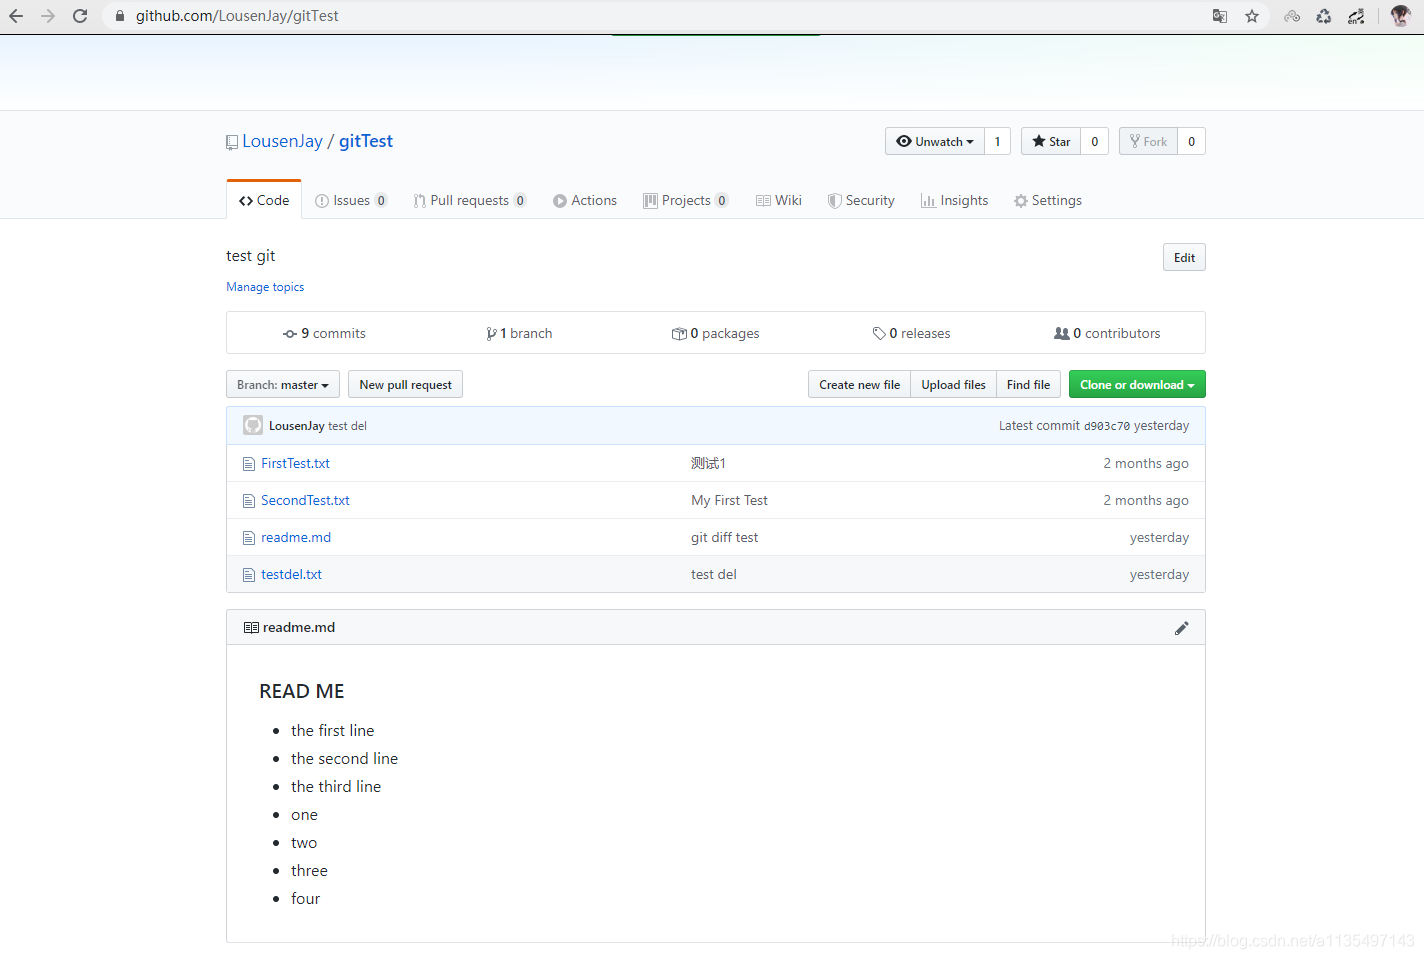This screenshot has height=959, width=1424.
Task: Click Upload files button
Action: [953, 385]
